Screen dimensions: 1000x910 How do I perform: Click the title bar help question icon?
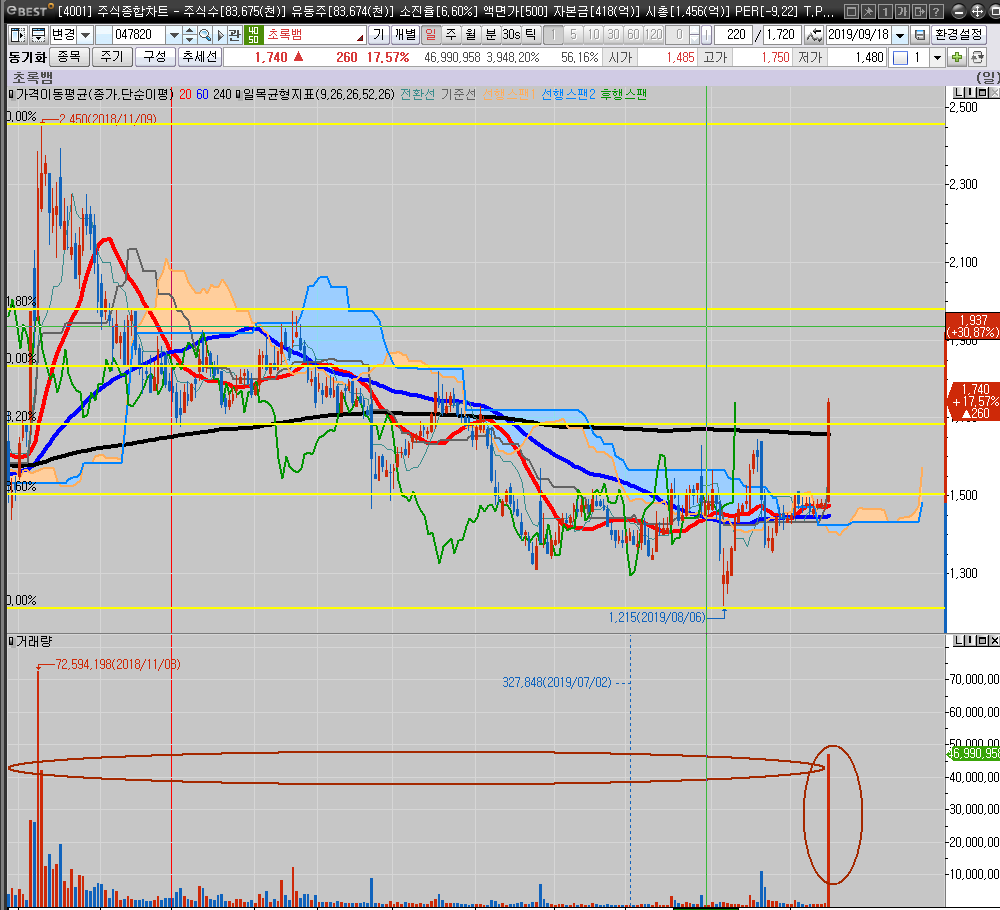pos(936,11)
